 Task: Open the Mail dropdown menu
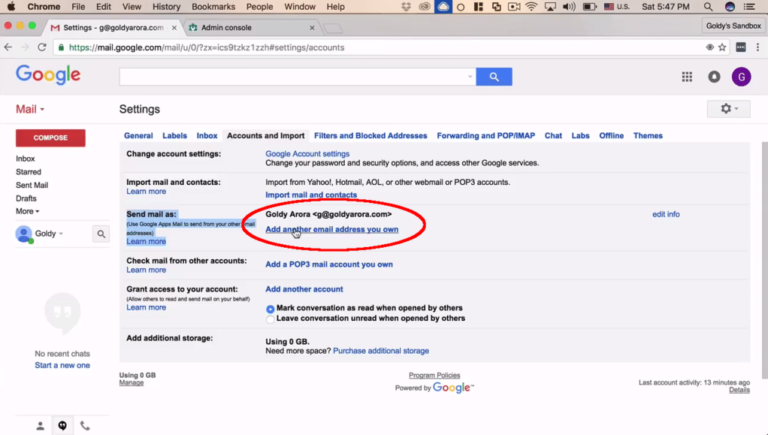click(30, 109)
